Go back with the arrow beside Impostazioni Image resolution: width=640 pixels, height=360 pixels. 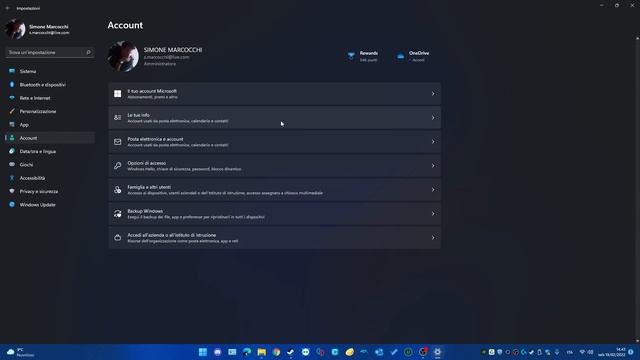pos(7,8)
